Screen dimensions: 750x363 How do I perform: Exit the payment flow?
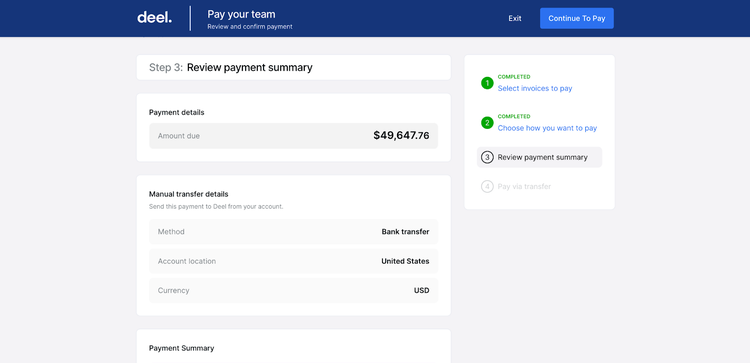(515, 18)
